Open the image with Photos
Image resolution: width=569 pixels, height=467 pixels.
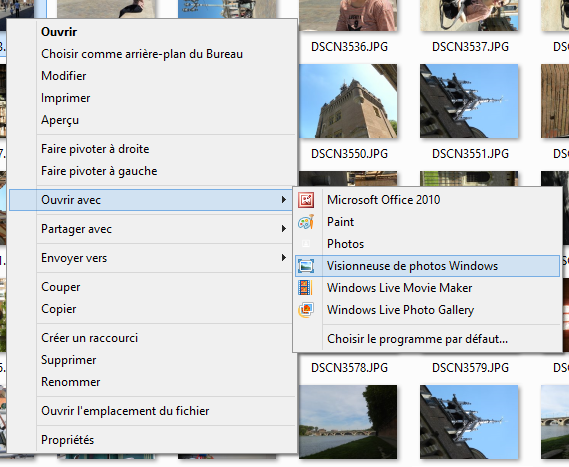click(x=427, y=244)
